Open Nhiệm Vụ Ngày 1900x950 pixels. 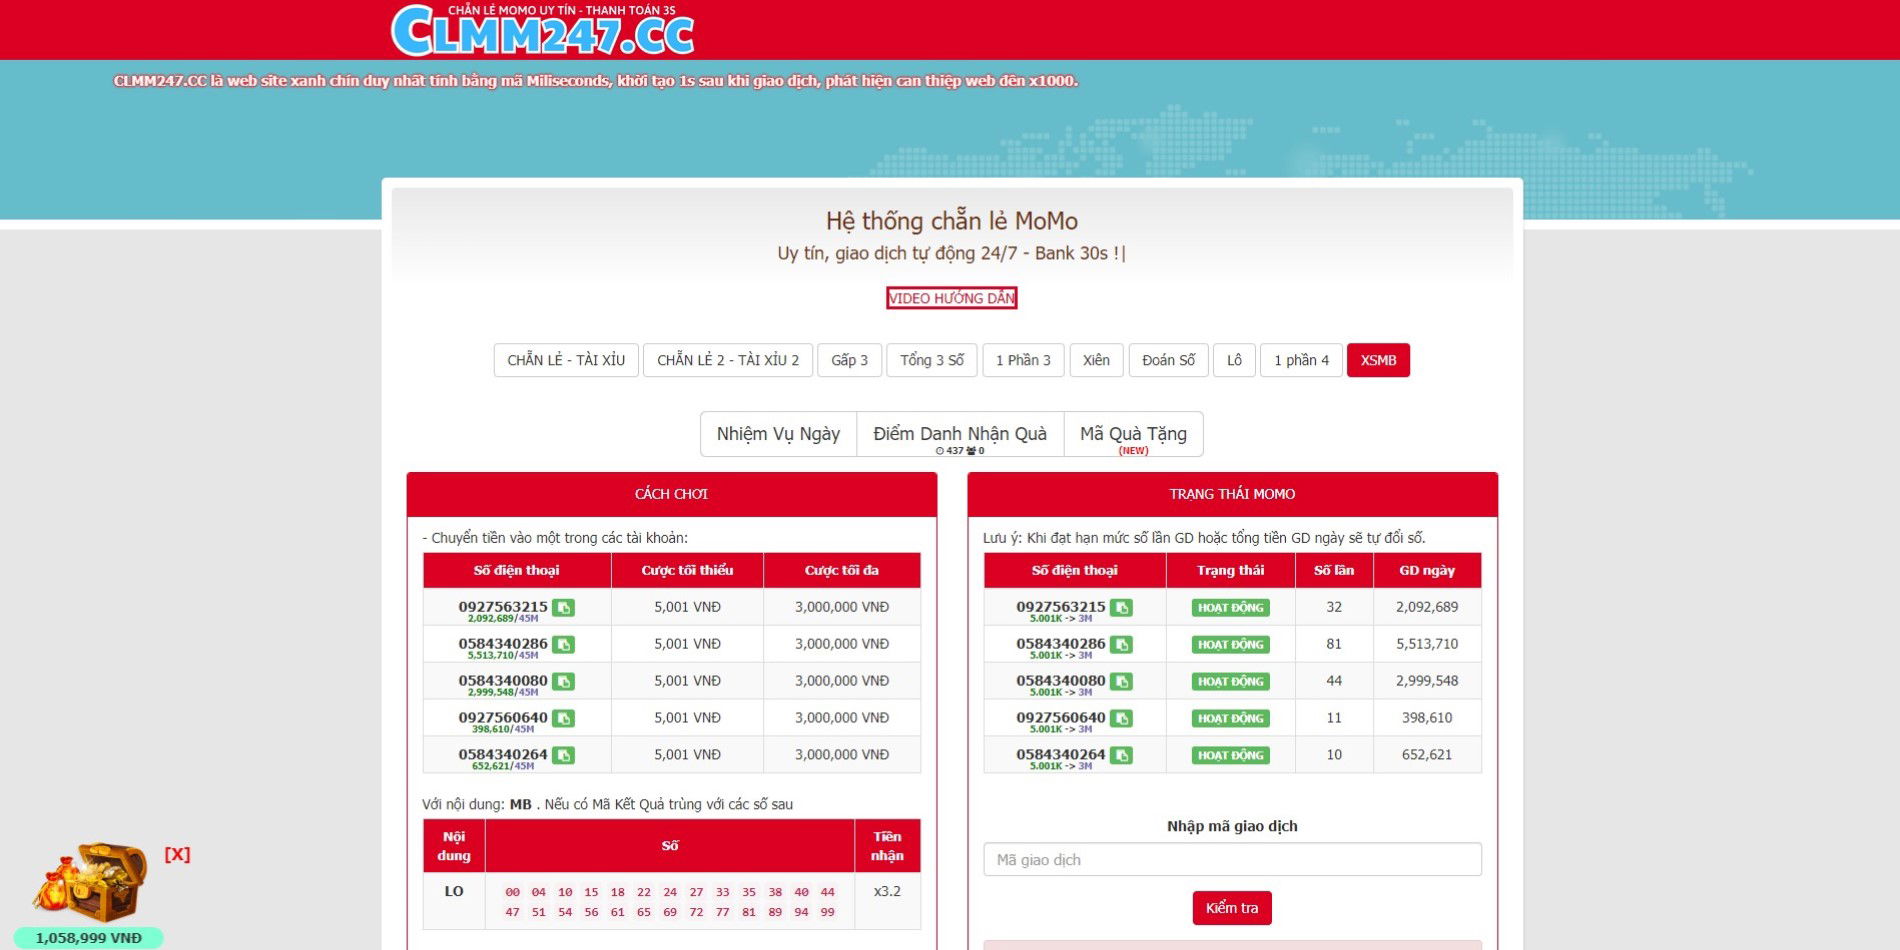[x=778, y=434]
